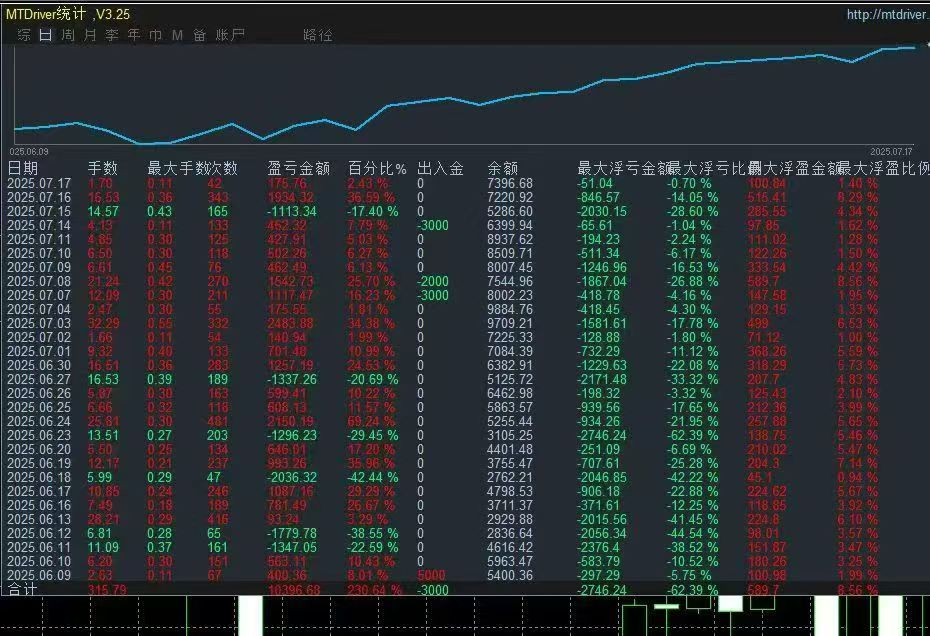Screen dimensions: 930x636
Task: Click percentage value -42.44 %
Action: (x=373, y=478)
